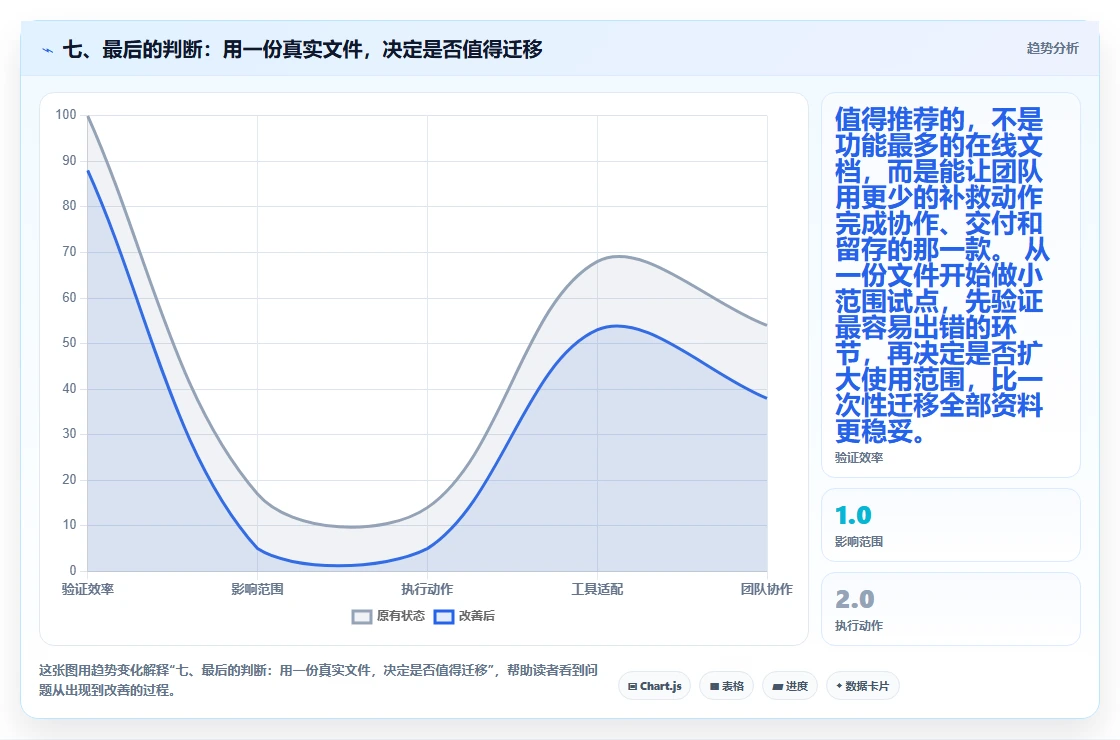Image resolution: width=1120 pixels, height=740 pixels.
Task: Click the diamond icon in 数据卡片 chip
Action: 839,686
